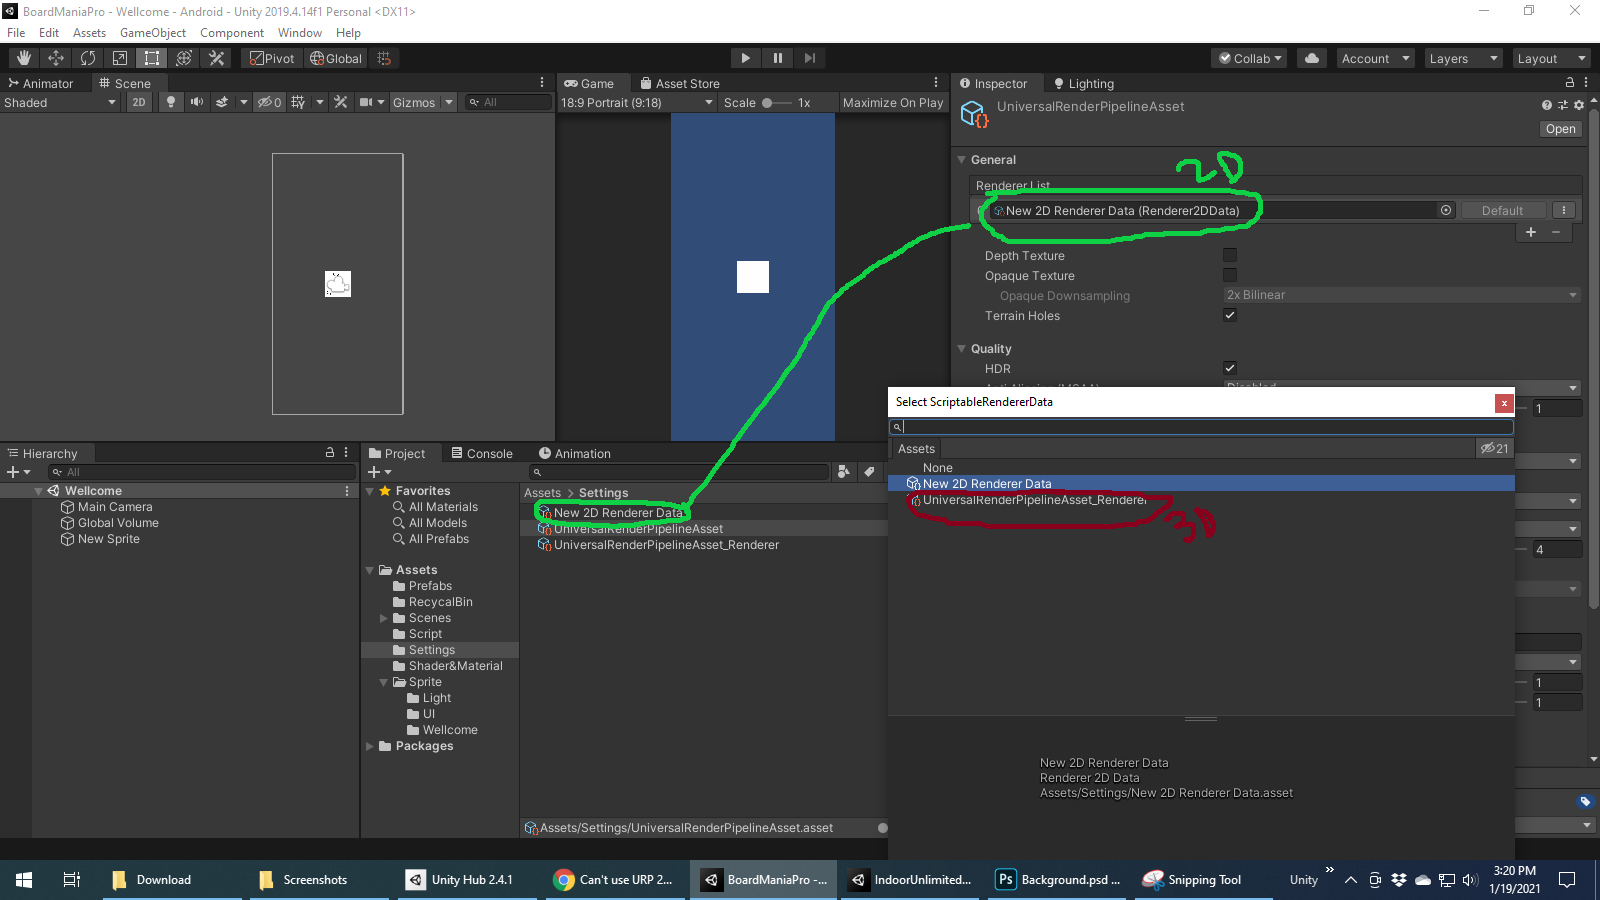
Task: Open the Account dropdown
Action: pos(1374,58)
